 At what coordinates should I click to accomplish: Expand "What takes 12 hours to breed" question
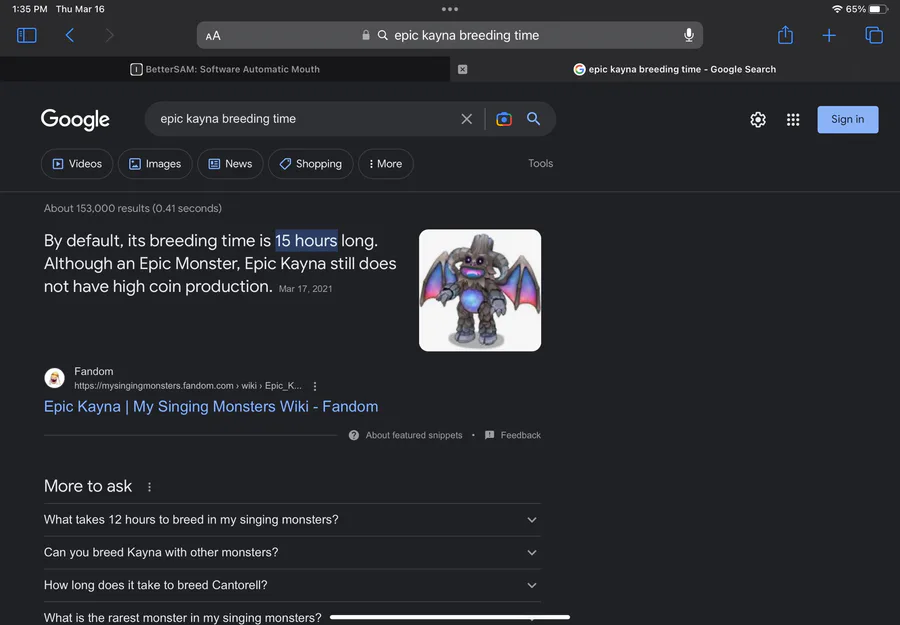point(292,520)
